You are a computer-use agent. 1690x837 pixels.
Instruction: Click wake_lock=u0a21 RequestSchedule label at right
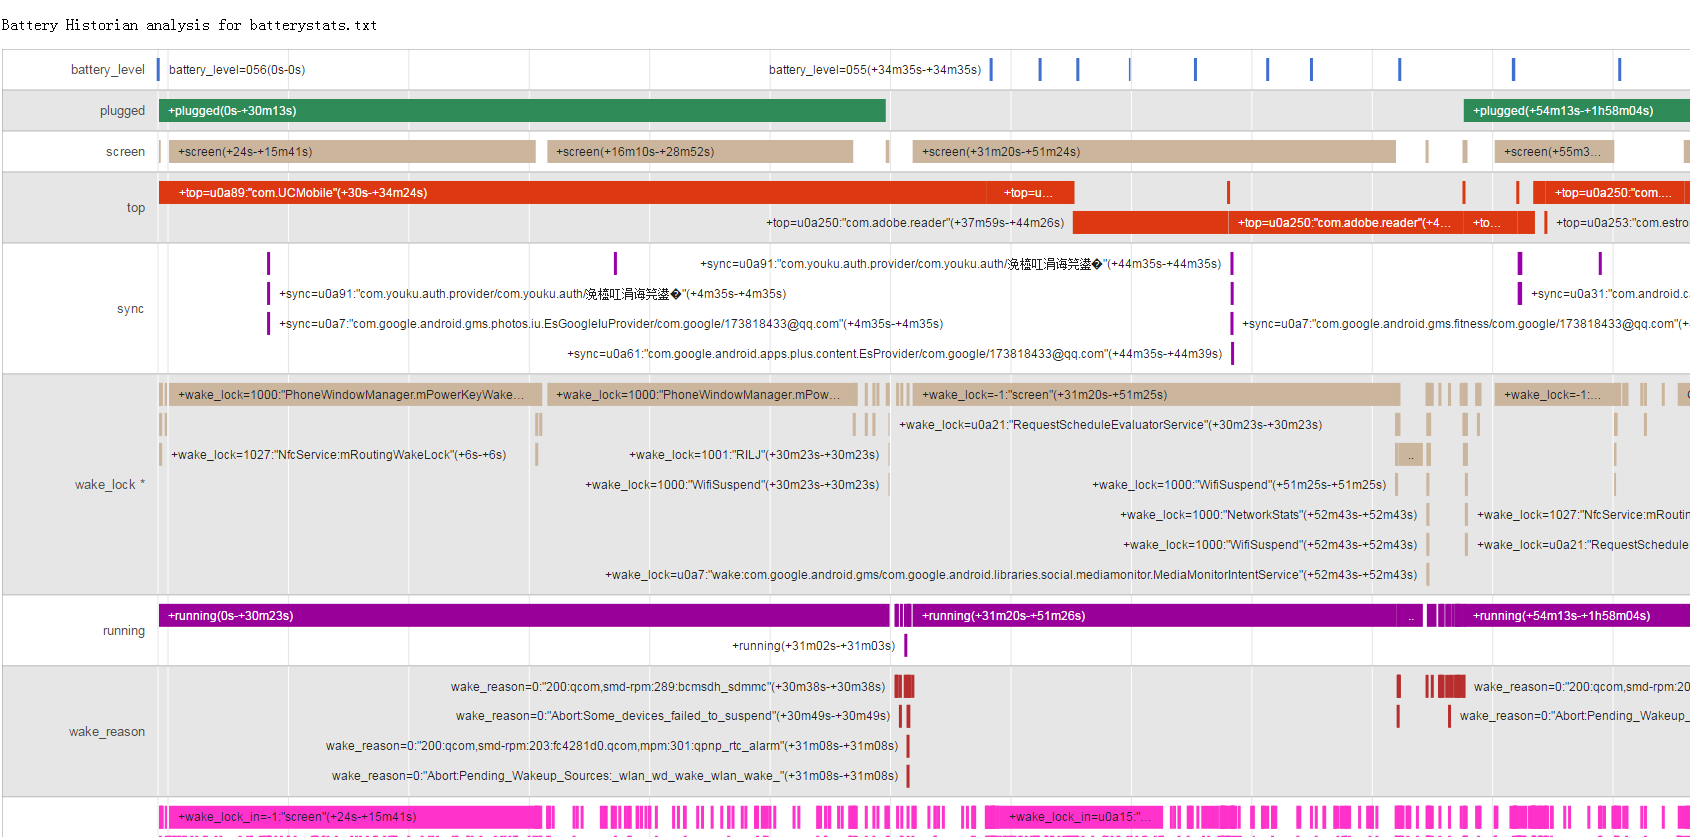coord(1583,545)
